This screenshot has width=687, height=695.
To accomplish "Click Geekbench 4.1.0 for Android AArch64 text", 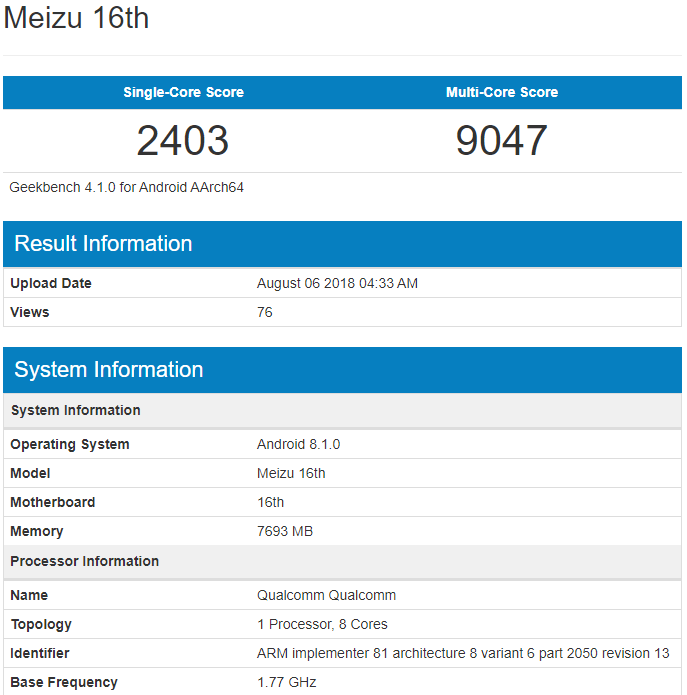I will point(126,187).
